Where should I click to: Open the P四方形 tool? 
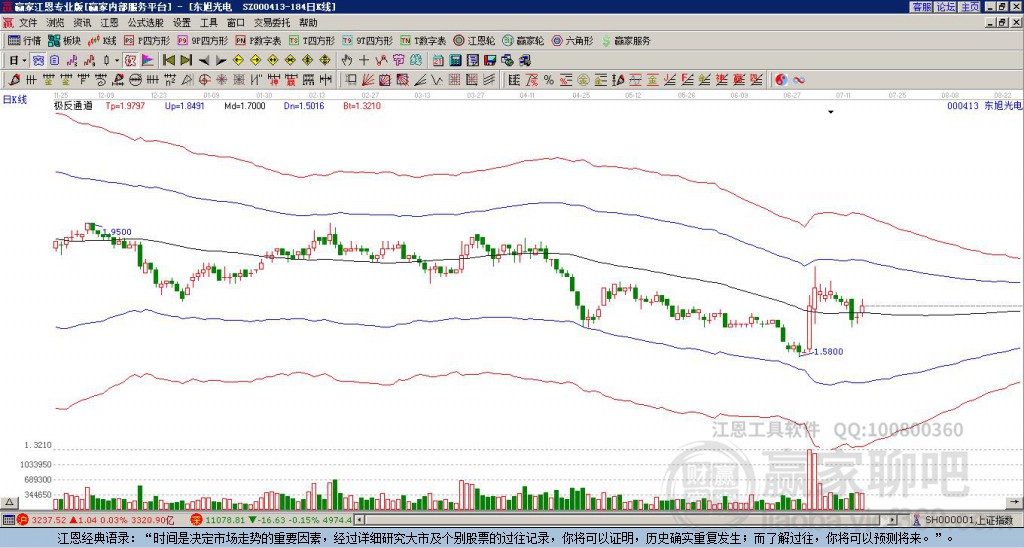coord(147,40)
